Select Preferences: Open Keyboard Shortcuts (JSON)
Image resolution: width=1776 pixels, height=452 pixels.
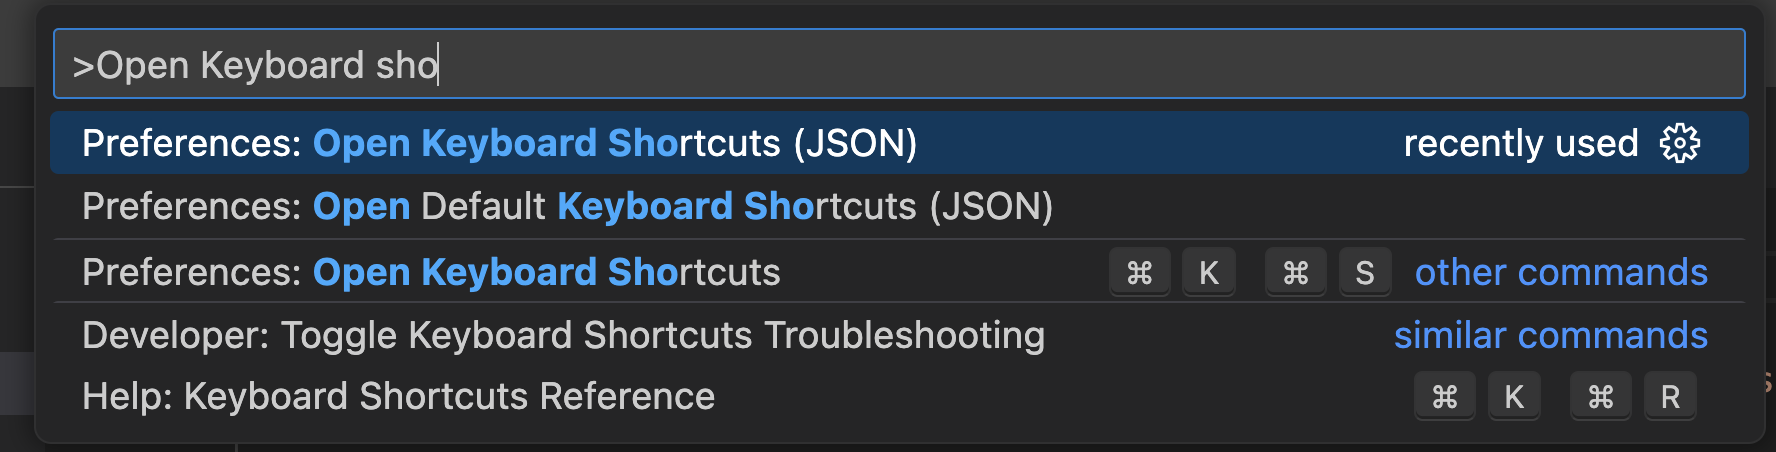click(x=899, y=143)
